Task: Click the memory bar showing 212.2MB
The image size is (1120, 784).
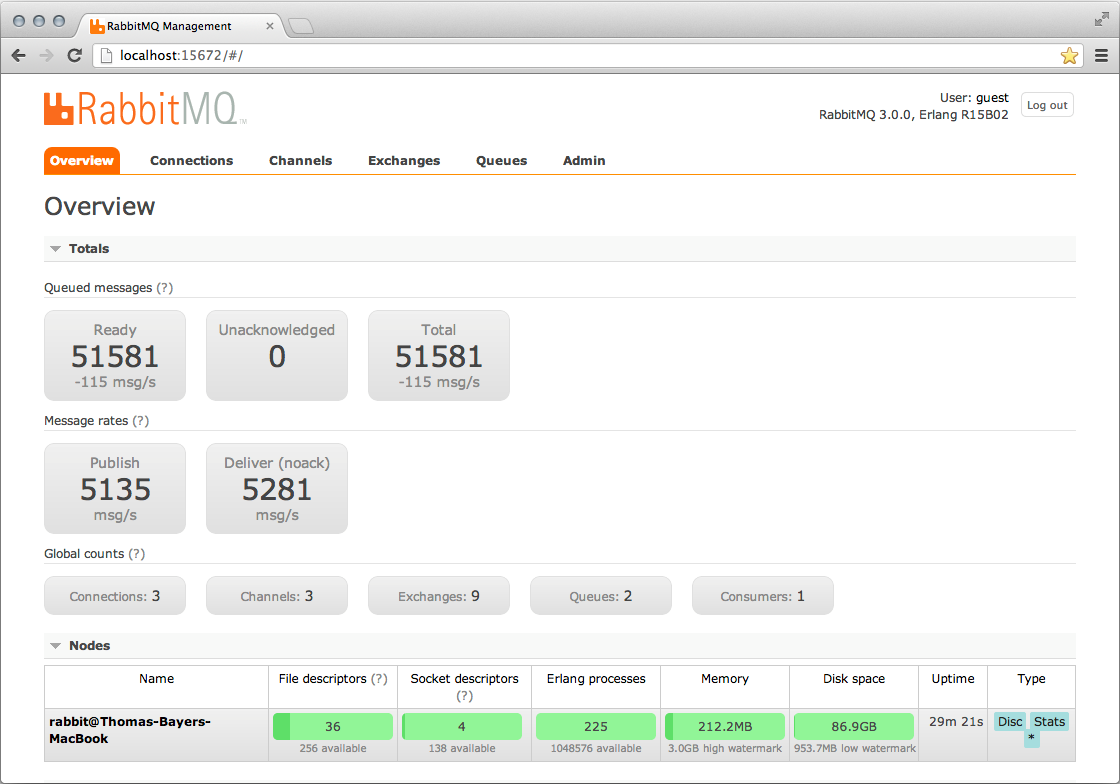Action: pyautogui.click(x=725, y=726)
